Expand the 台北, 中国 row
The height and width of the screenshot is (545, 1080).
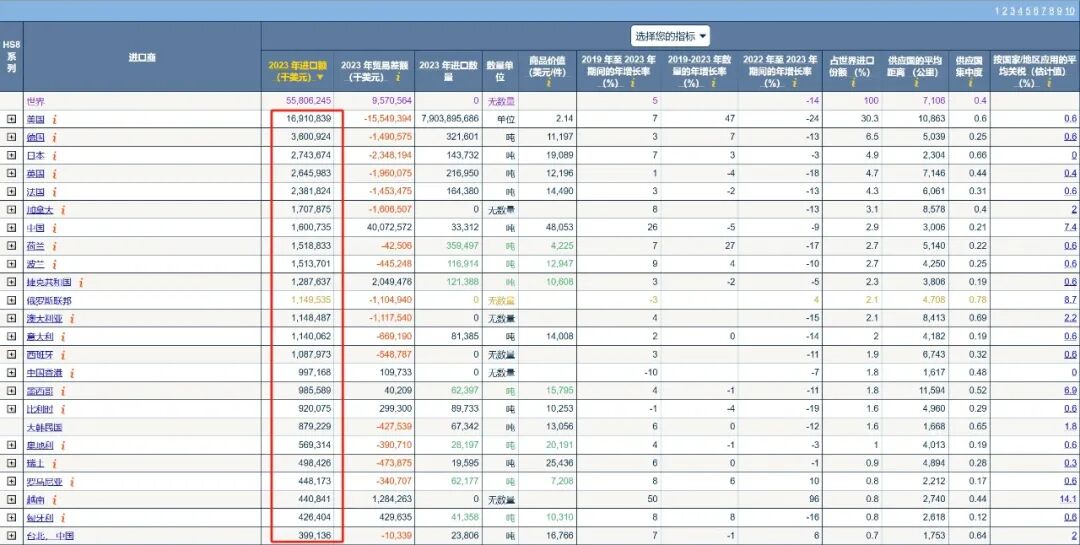point(11,535)
